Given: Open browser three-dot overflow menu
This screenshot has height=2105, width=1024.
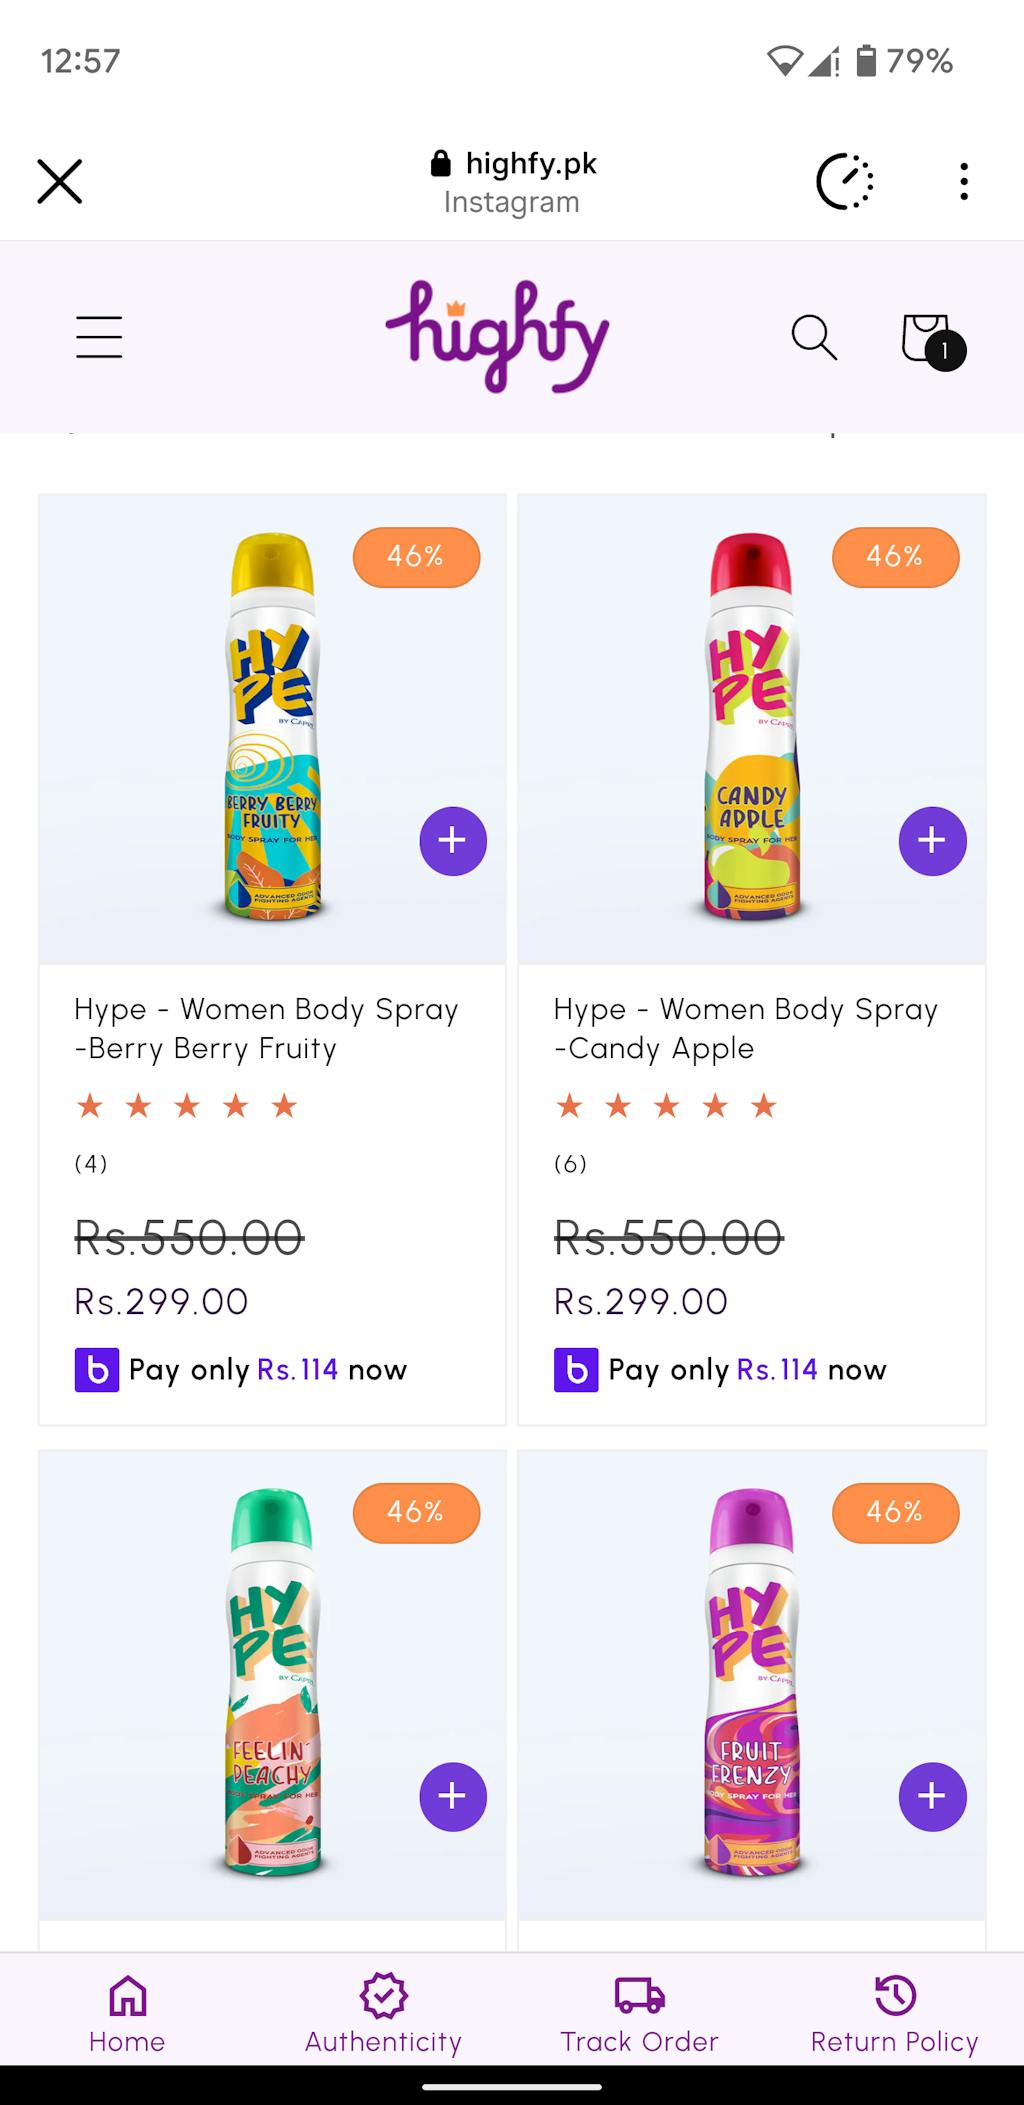Looking at the screenshot, I should [963, 182].
